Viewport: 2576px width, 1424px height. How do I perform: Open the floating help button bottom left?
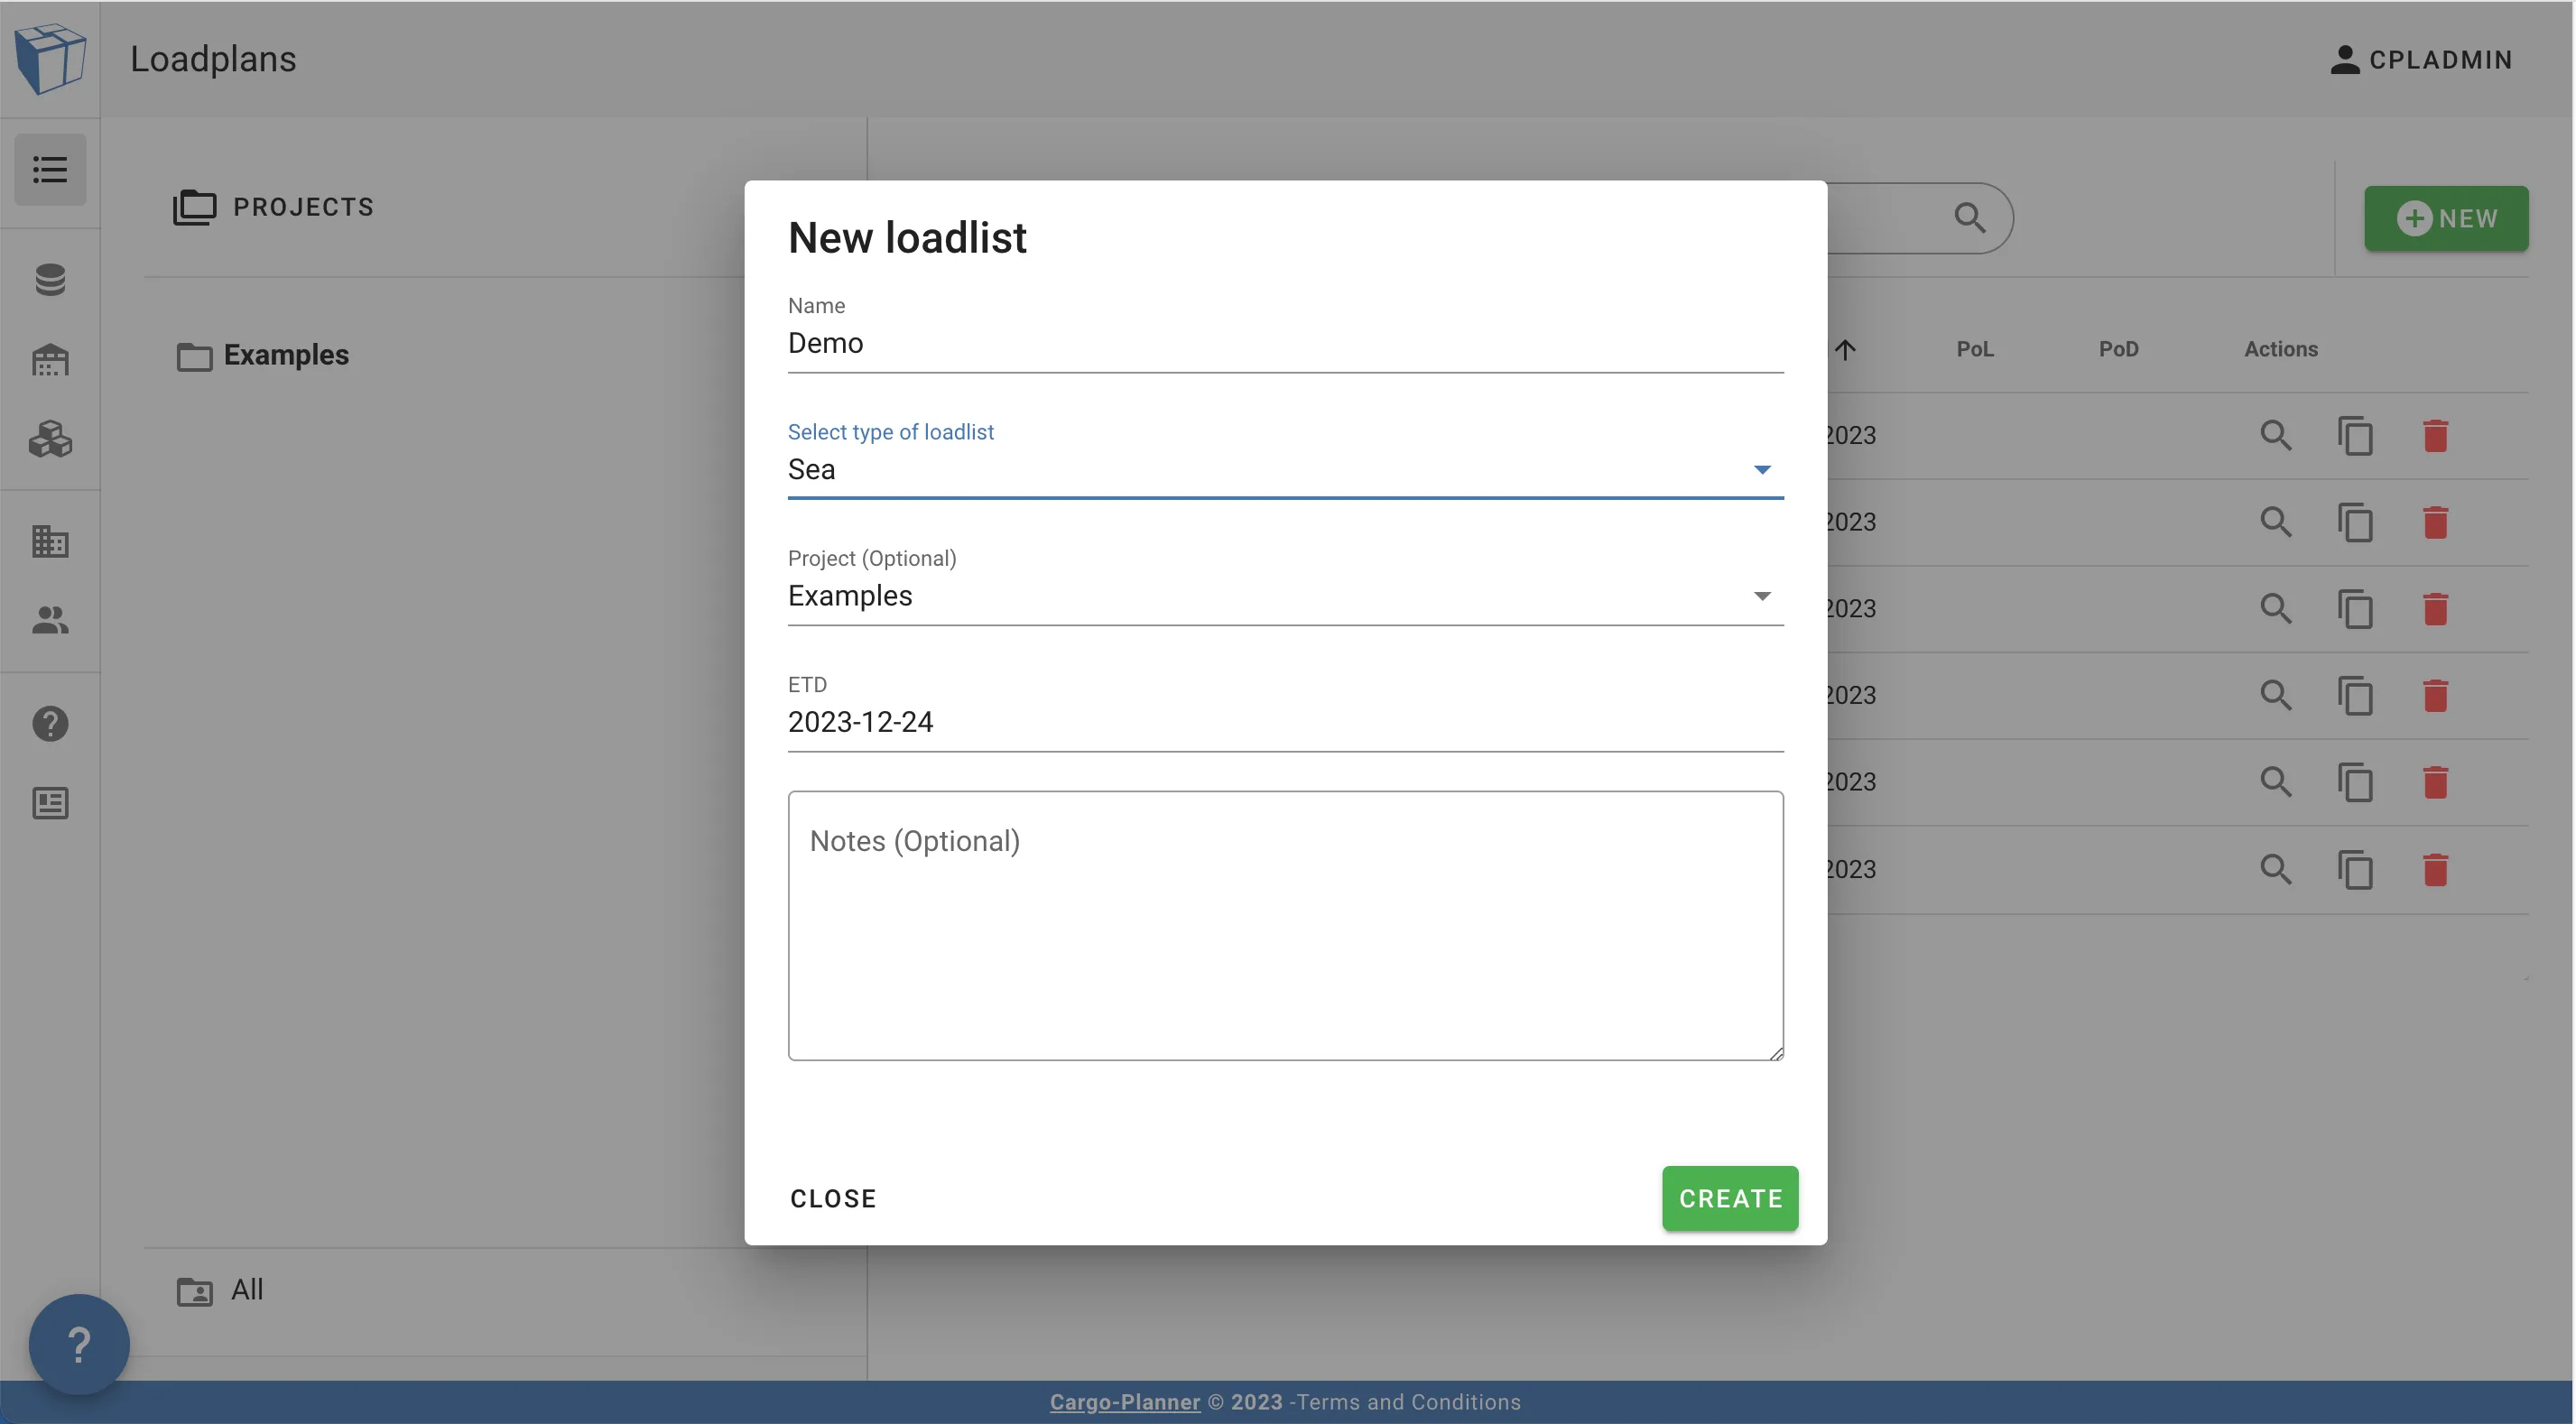click(x=78, y=1343)
